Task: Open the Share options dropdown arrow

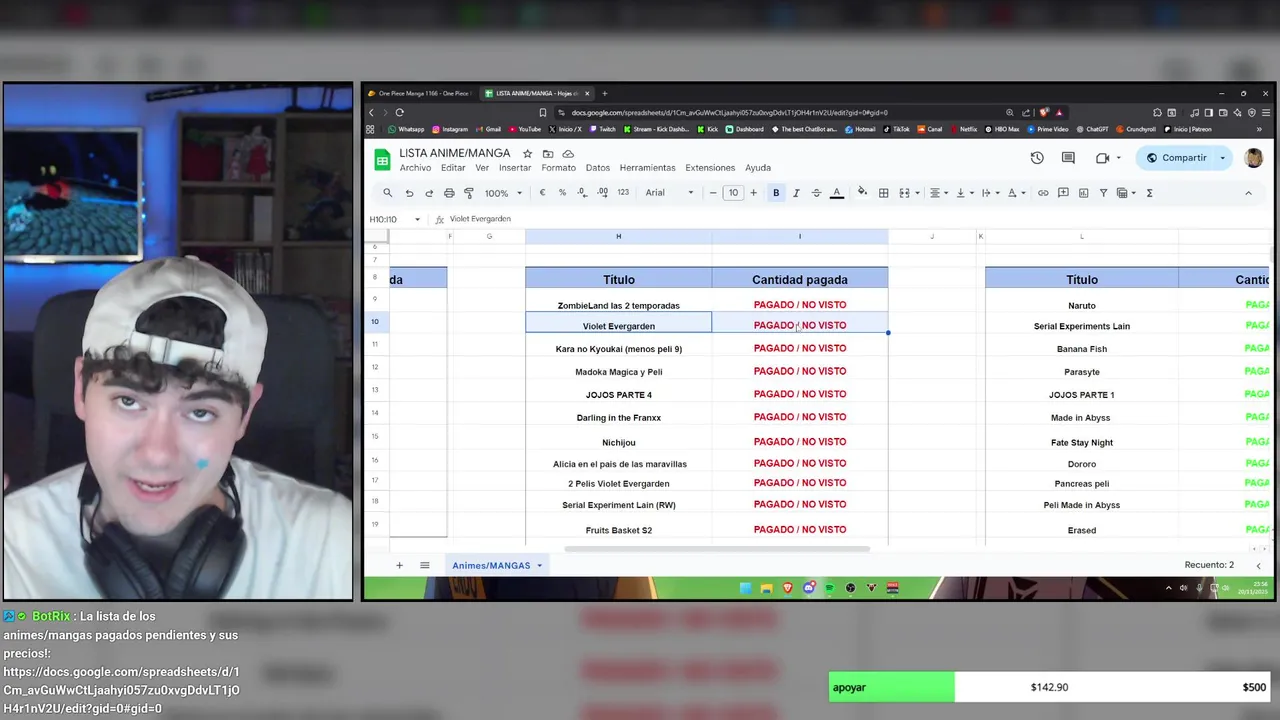Action: (1222, 158)
